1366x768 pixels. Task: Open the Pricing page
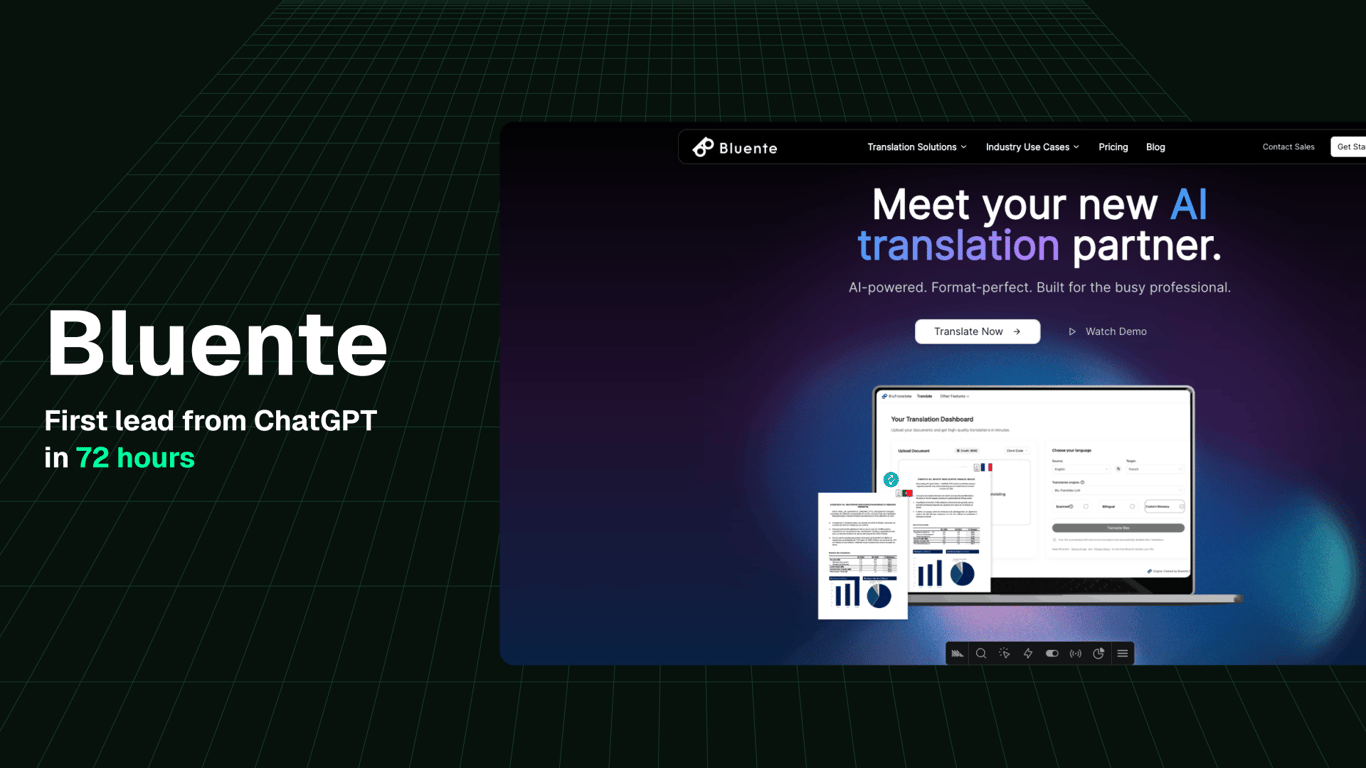(1113, 147)
